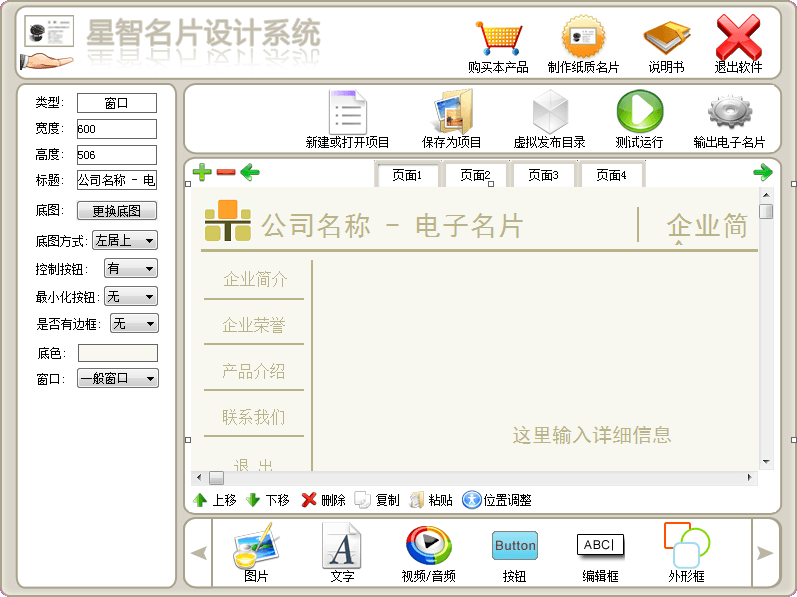
Task: Switch to the 页面4 tab
Action: coord(611,175)
